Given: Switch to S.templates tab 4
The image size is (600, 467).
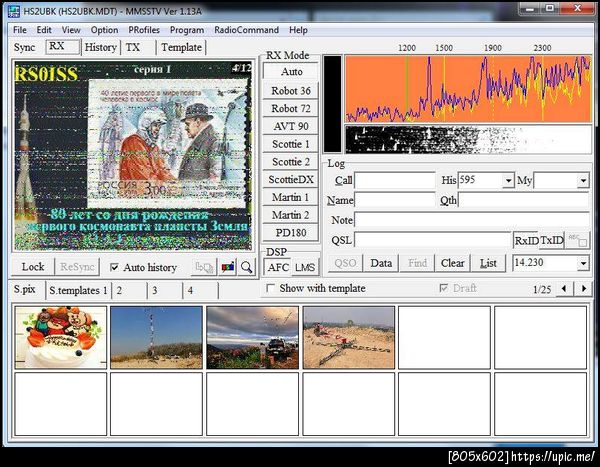Looking at the screenshot, I should [201, 291].
